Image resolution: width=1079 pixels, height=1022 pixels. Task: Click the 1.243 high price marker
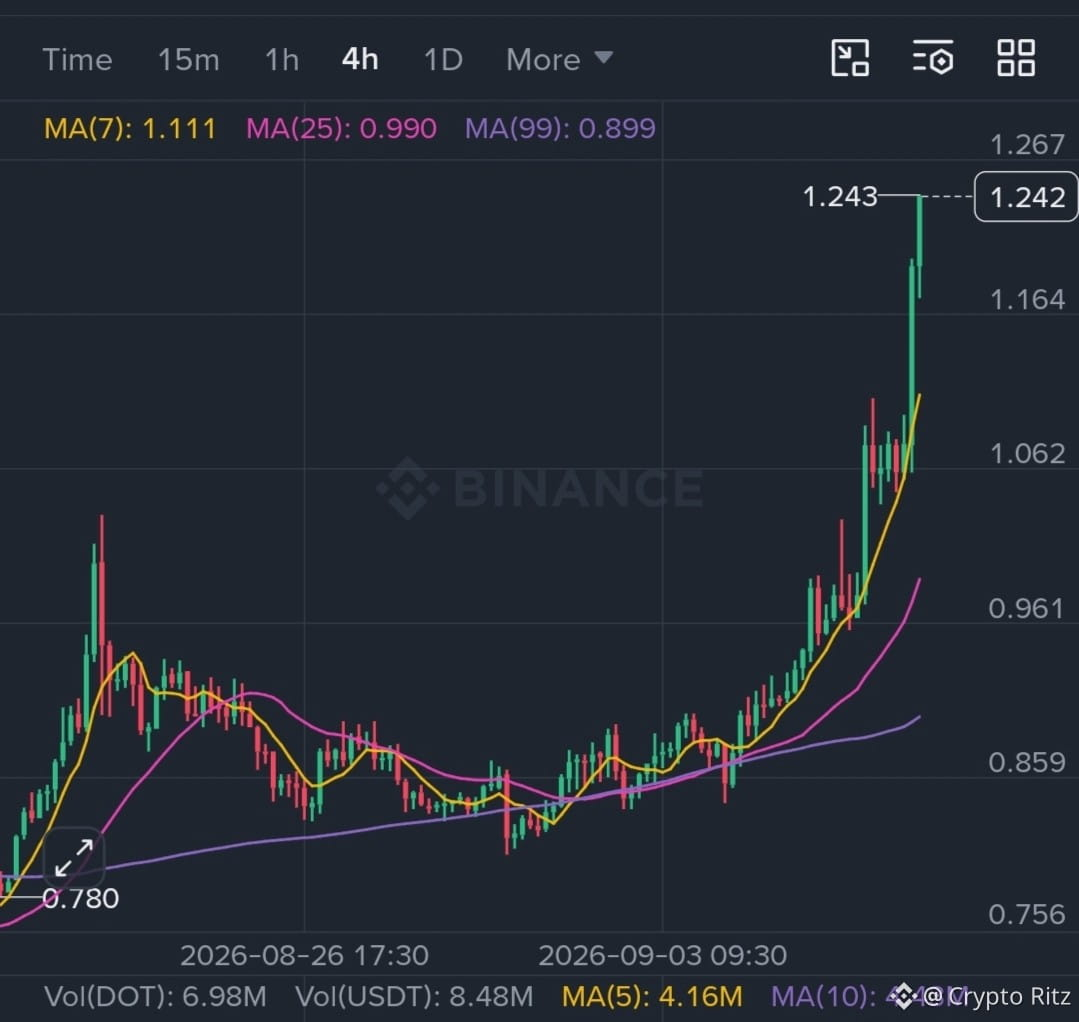[x=840, y=197]
